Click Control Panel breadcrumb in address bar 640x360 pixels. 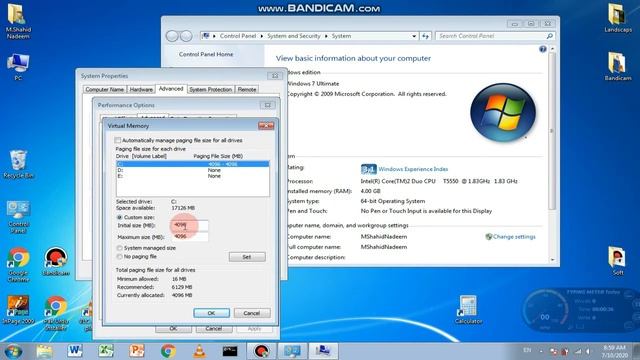tap(238, 36)
